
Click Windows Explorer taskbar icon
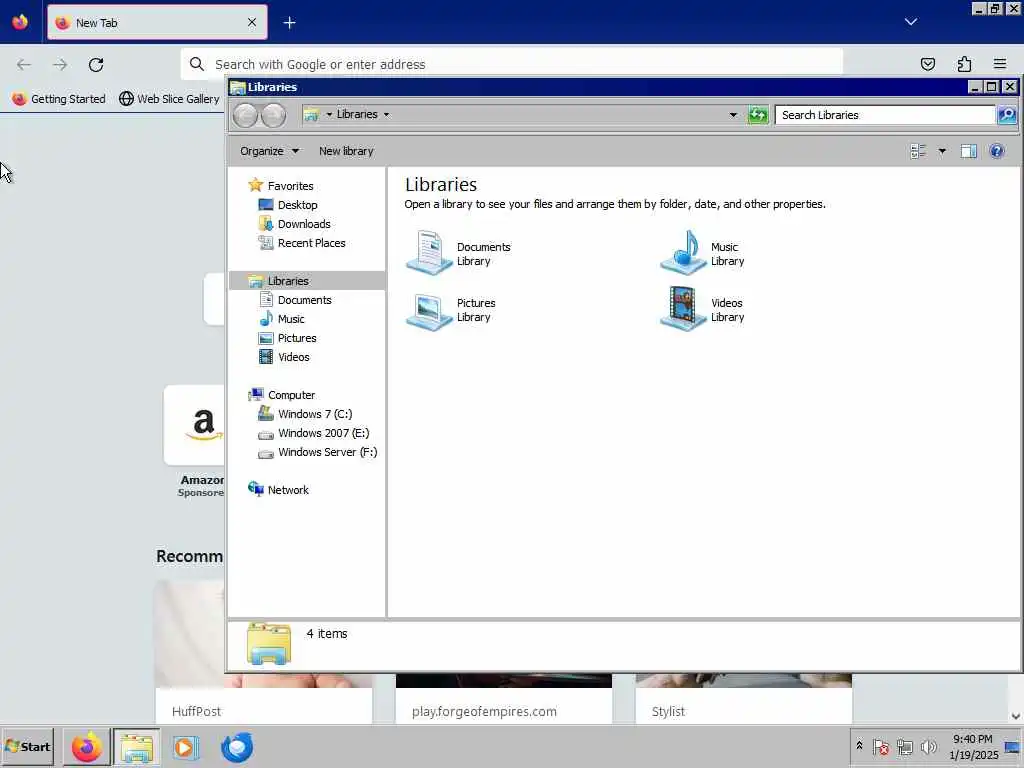click(136, 747)
